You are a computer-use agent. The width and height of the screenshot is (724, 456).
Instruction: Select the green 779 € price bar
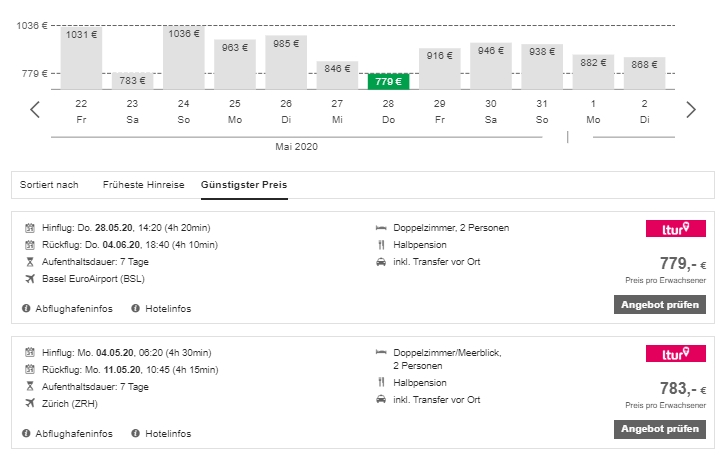point(388,81)
